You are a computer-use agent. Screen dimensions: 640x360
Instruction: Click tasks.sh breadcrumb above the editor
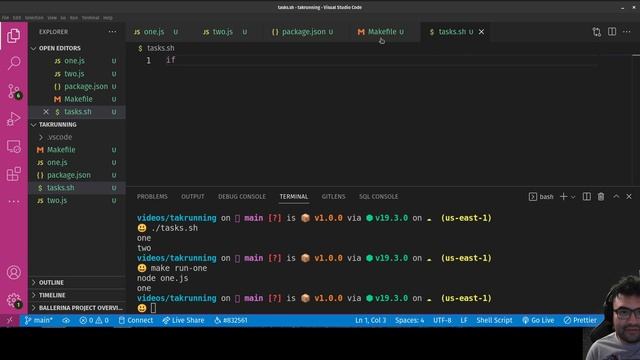[156, 48]
